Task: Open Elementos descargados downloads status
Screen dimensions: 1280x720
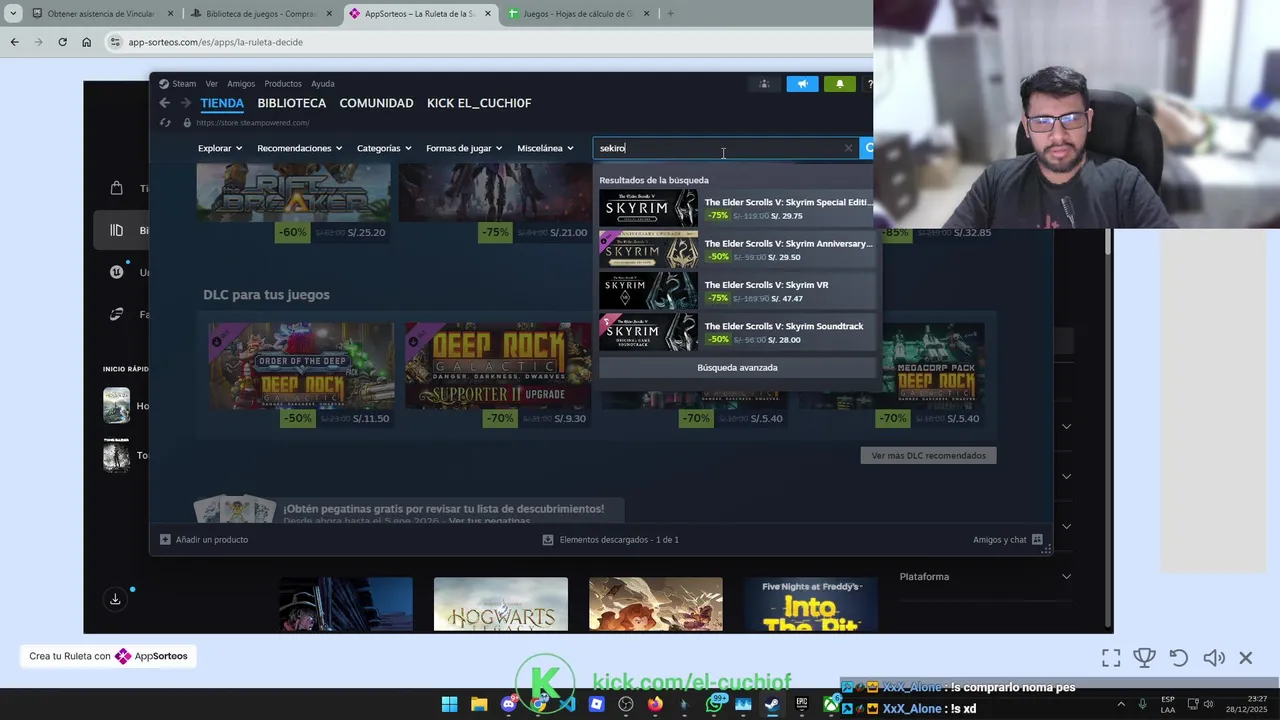Action: (x=610, y=540)
